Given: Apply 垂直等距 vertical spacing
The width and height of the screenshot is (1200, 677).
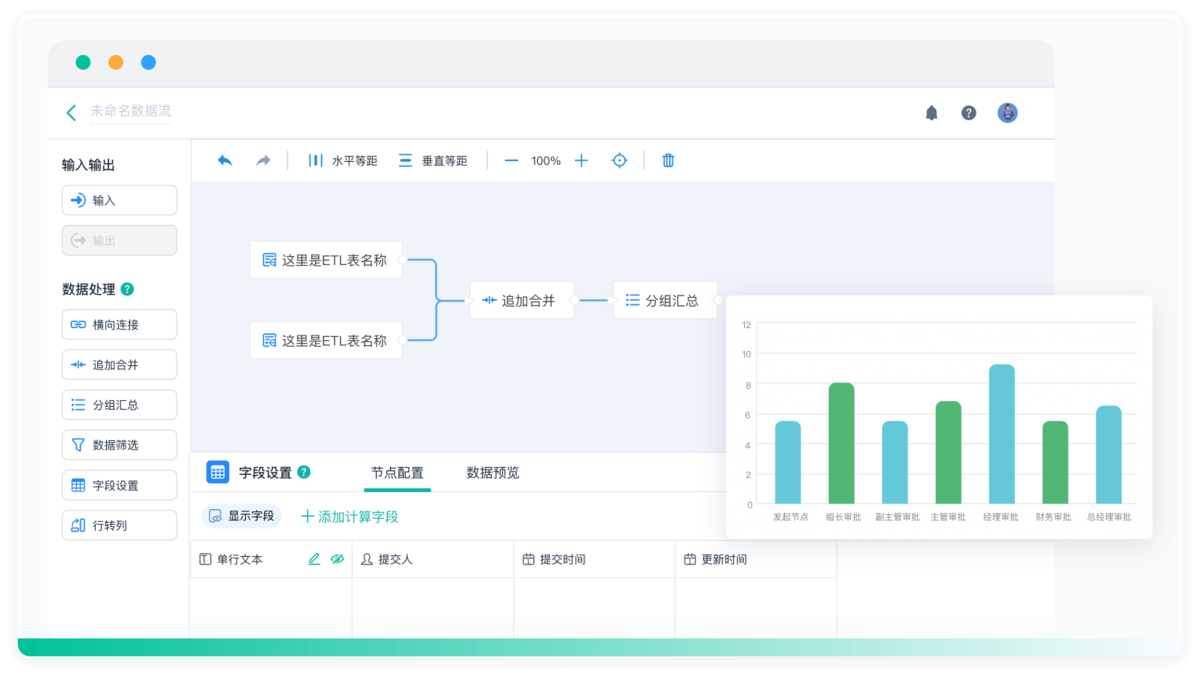Looking at the screenshot, I should click(x=433, y=161).
